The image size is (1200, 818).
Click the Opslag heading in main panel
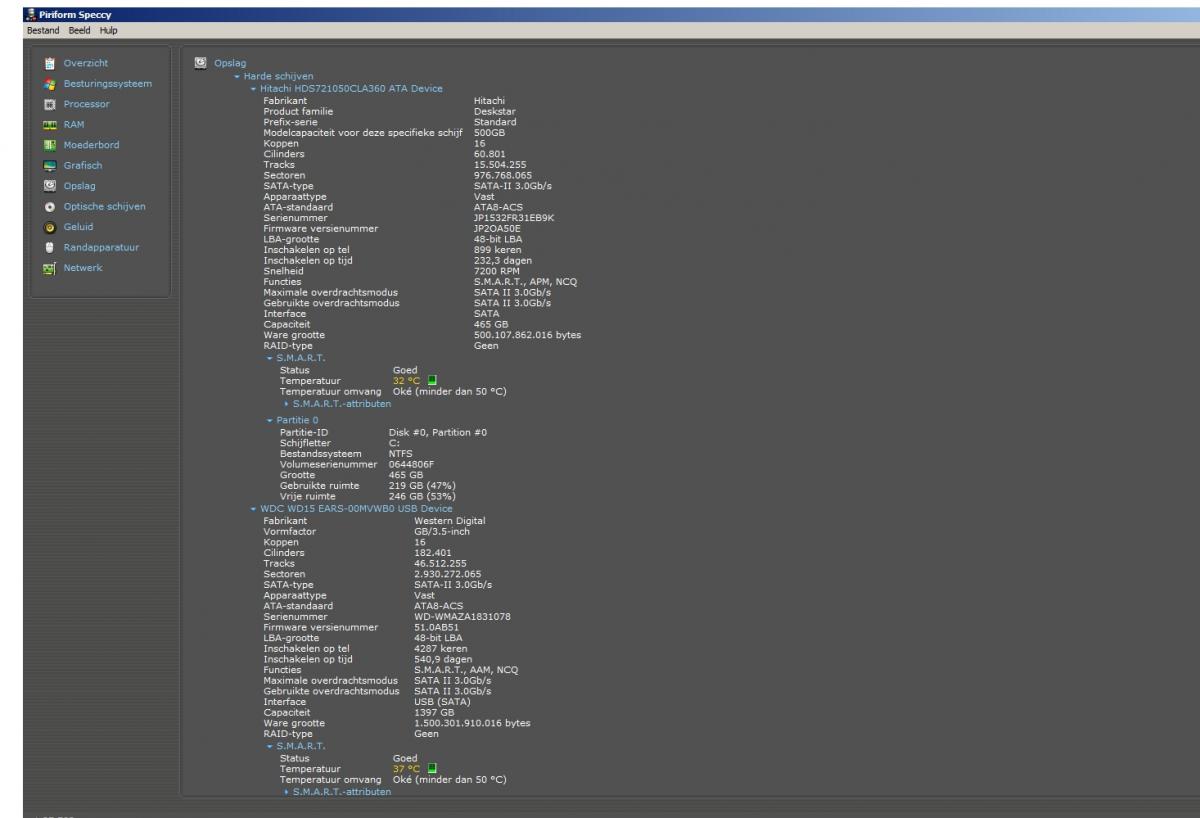tap(230, 64)
